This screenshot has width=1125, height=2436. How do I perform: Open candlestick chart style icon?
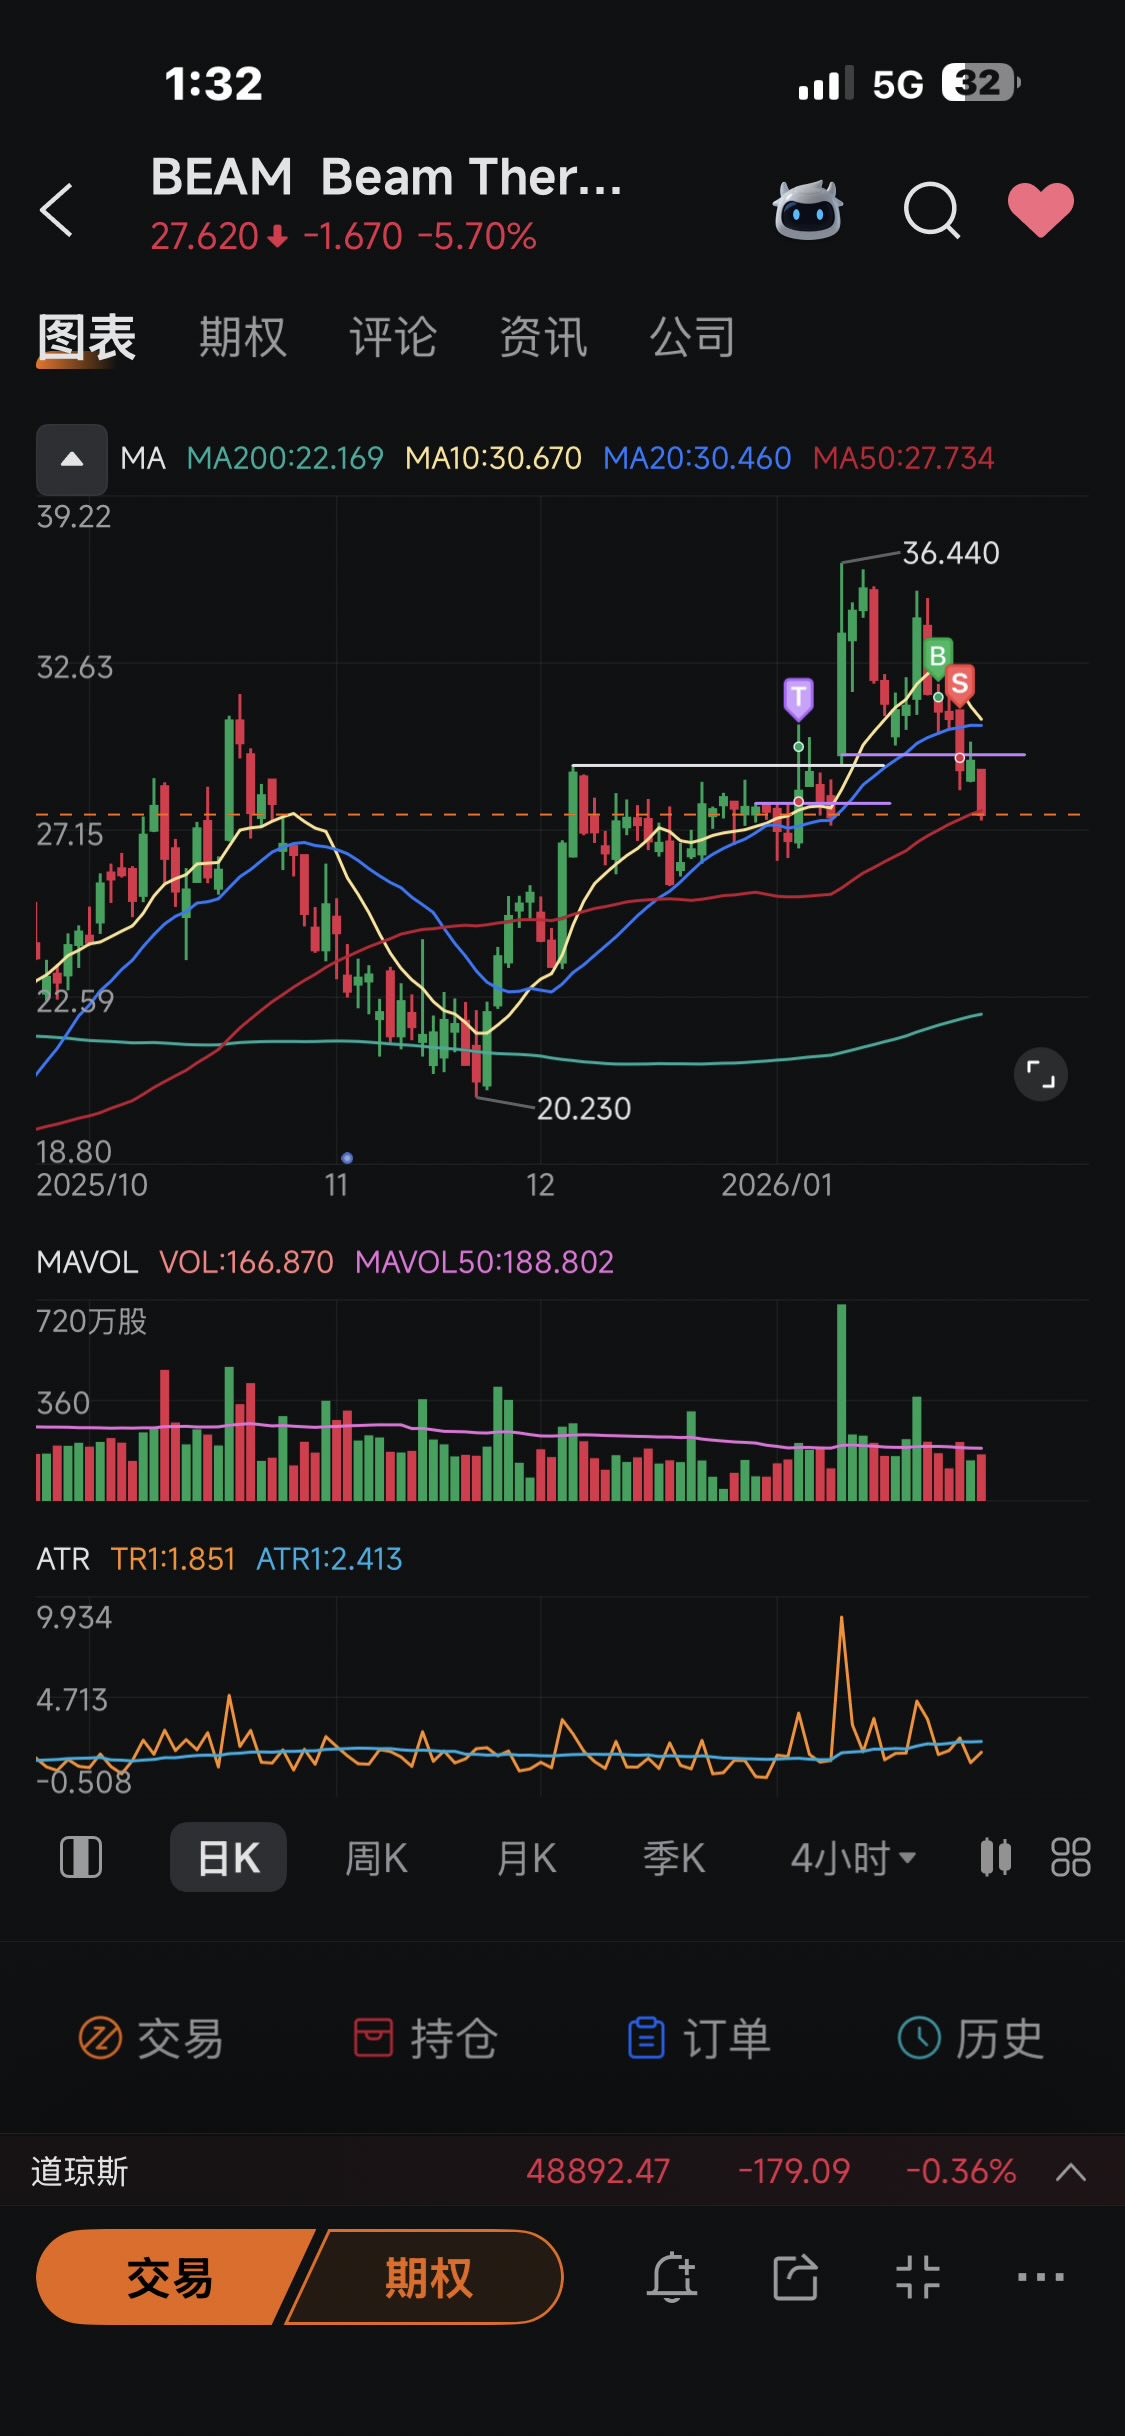[995, 1857]
